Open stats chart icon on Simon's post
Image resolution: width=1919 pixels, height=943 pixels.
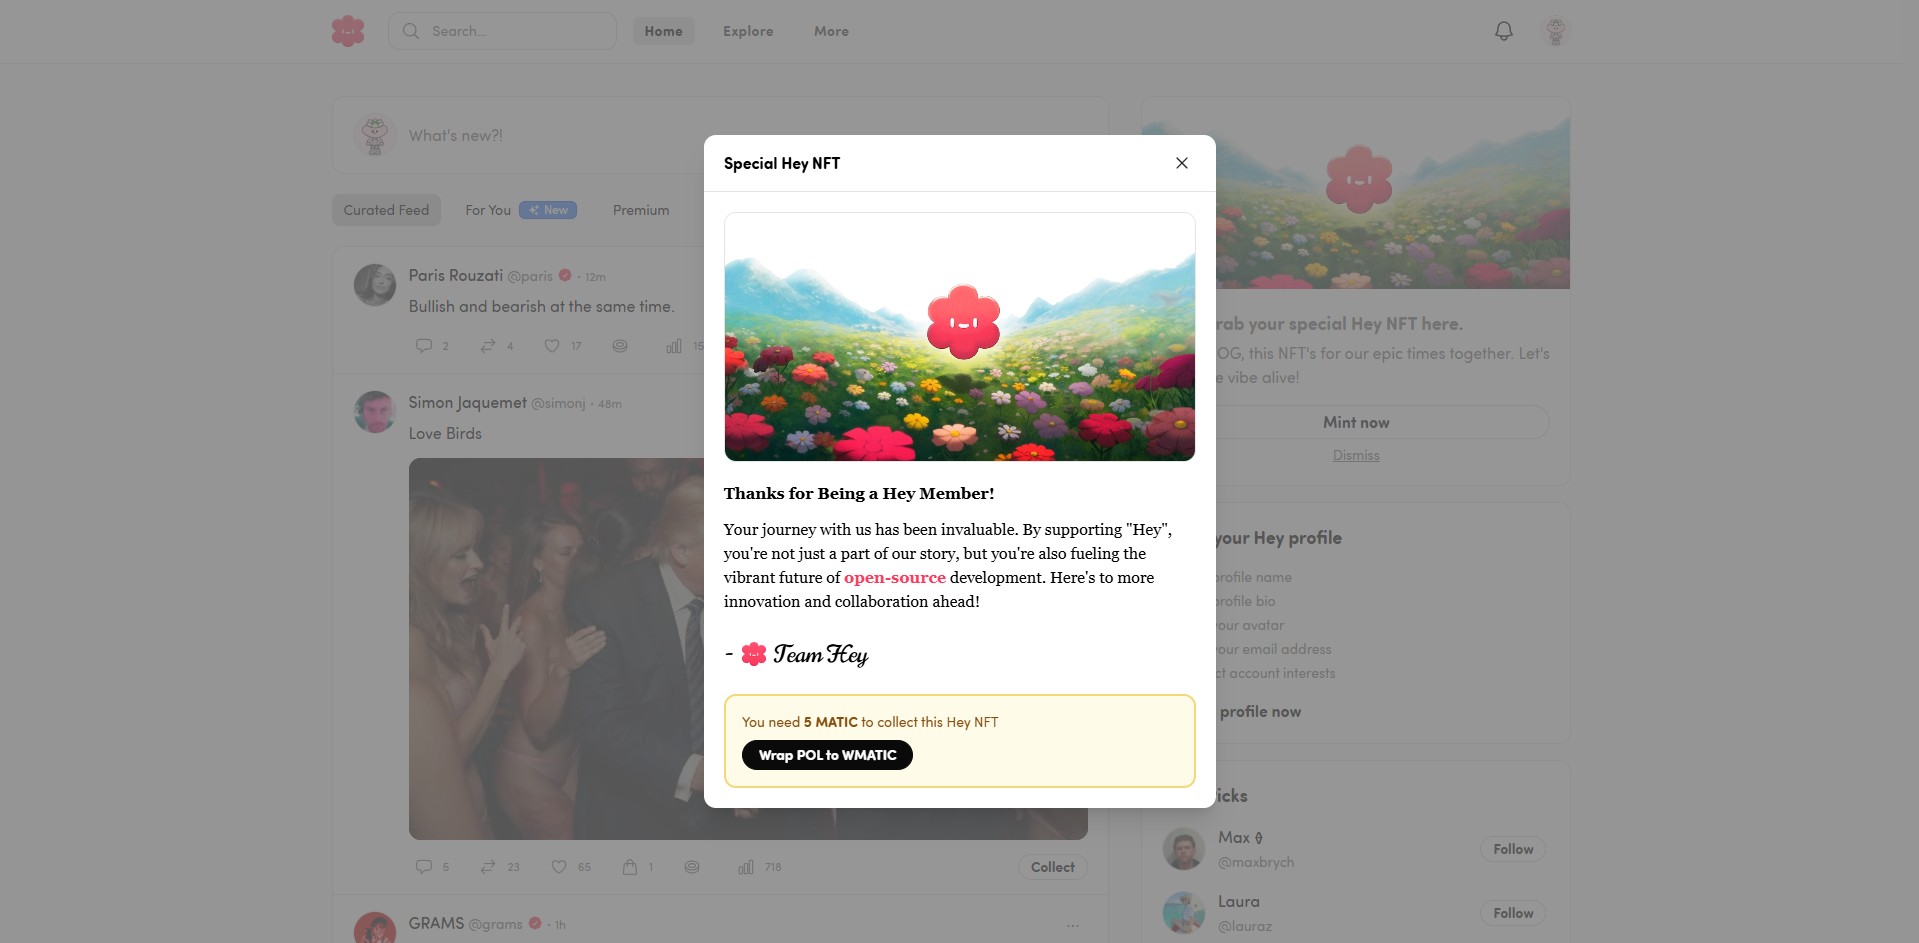click(746, 867)
